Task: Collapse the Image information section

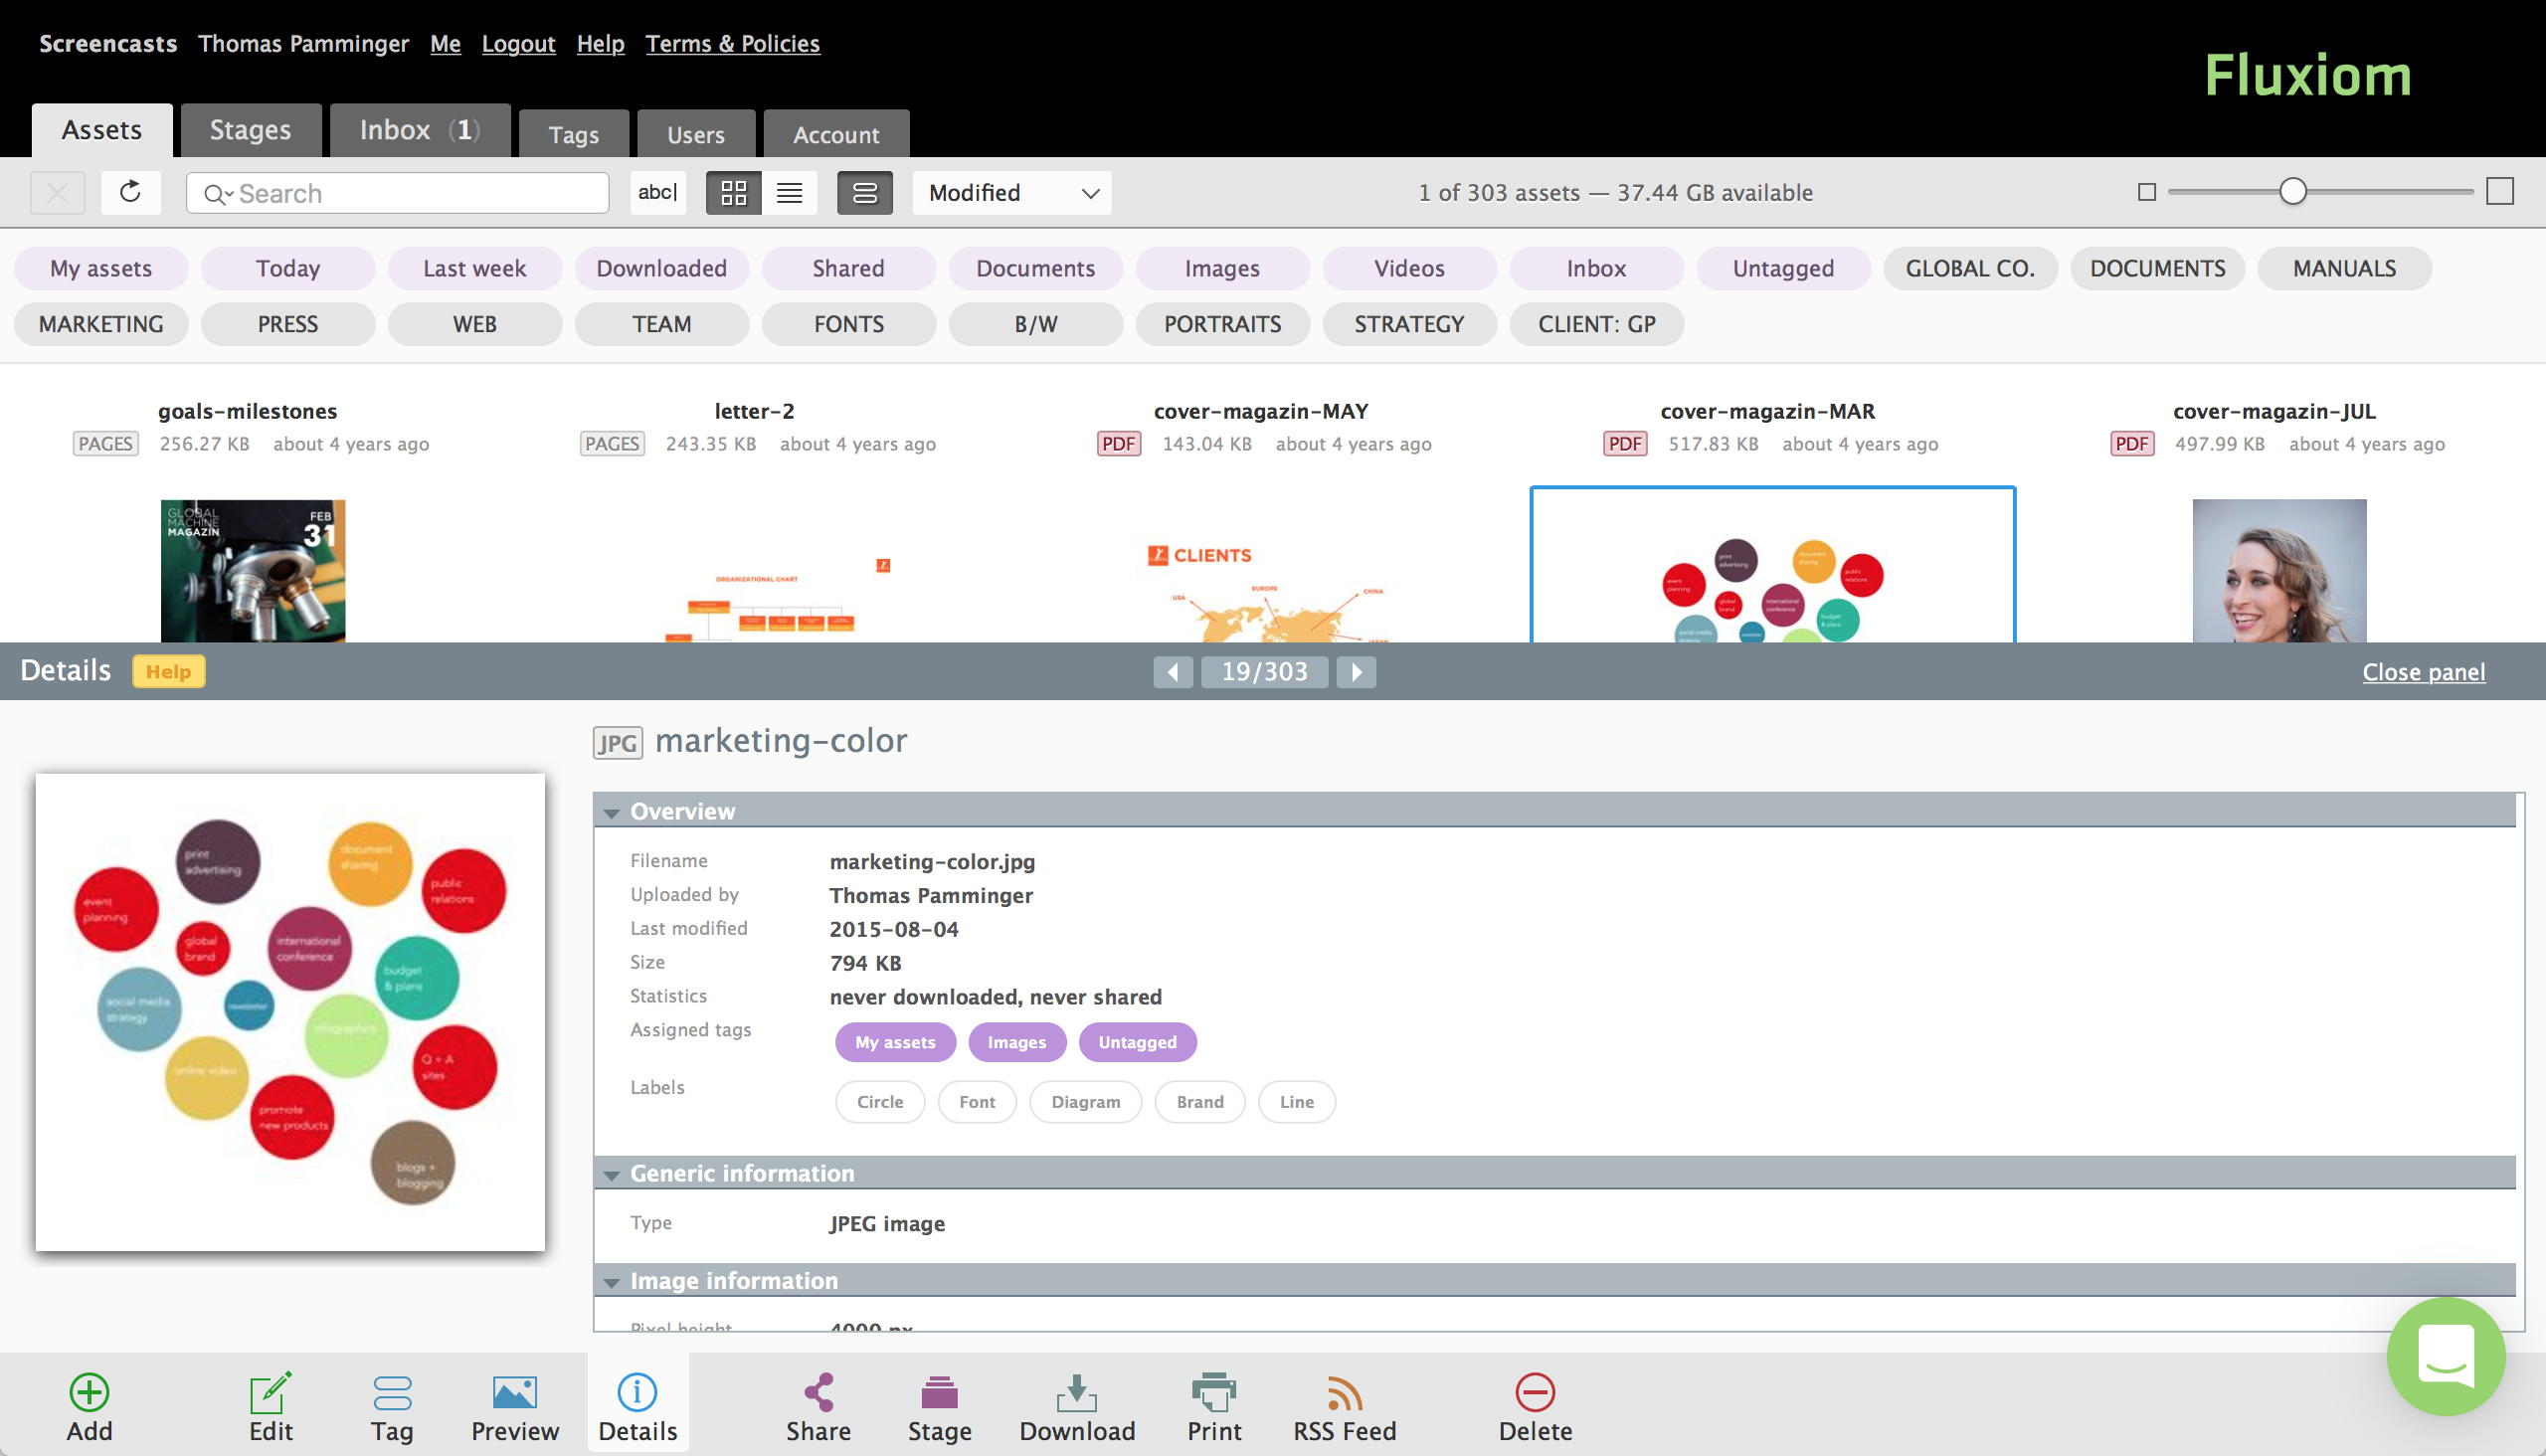Action: (612, 1281)
